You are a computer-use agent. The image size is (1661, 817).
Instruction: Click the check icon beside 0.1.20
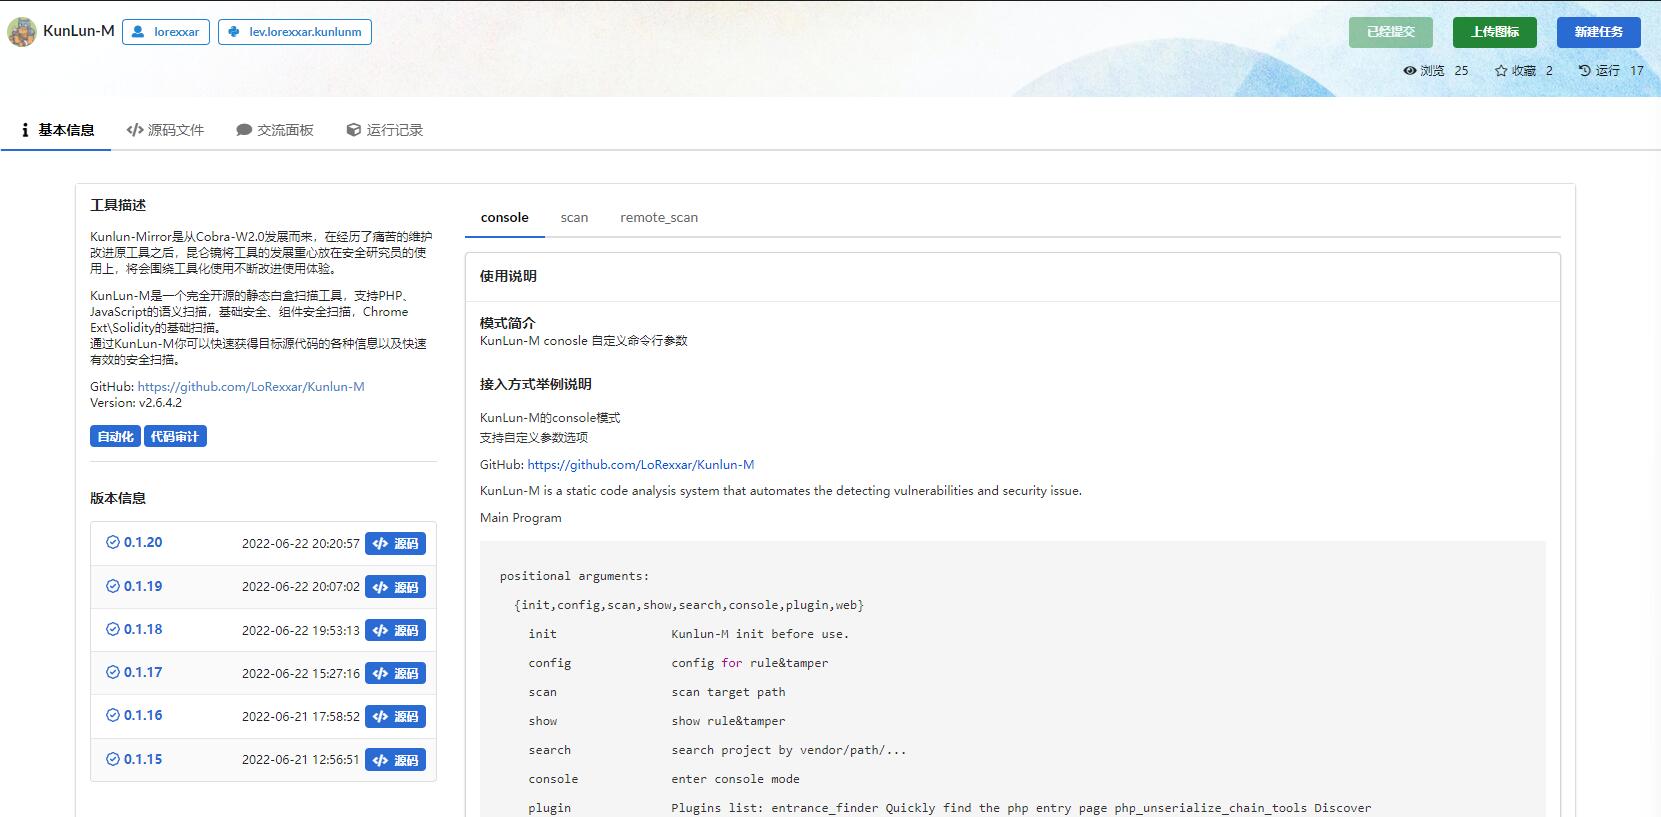tap(113, 542)
